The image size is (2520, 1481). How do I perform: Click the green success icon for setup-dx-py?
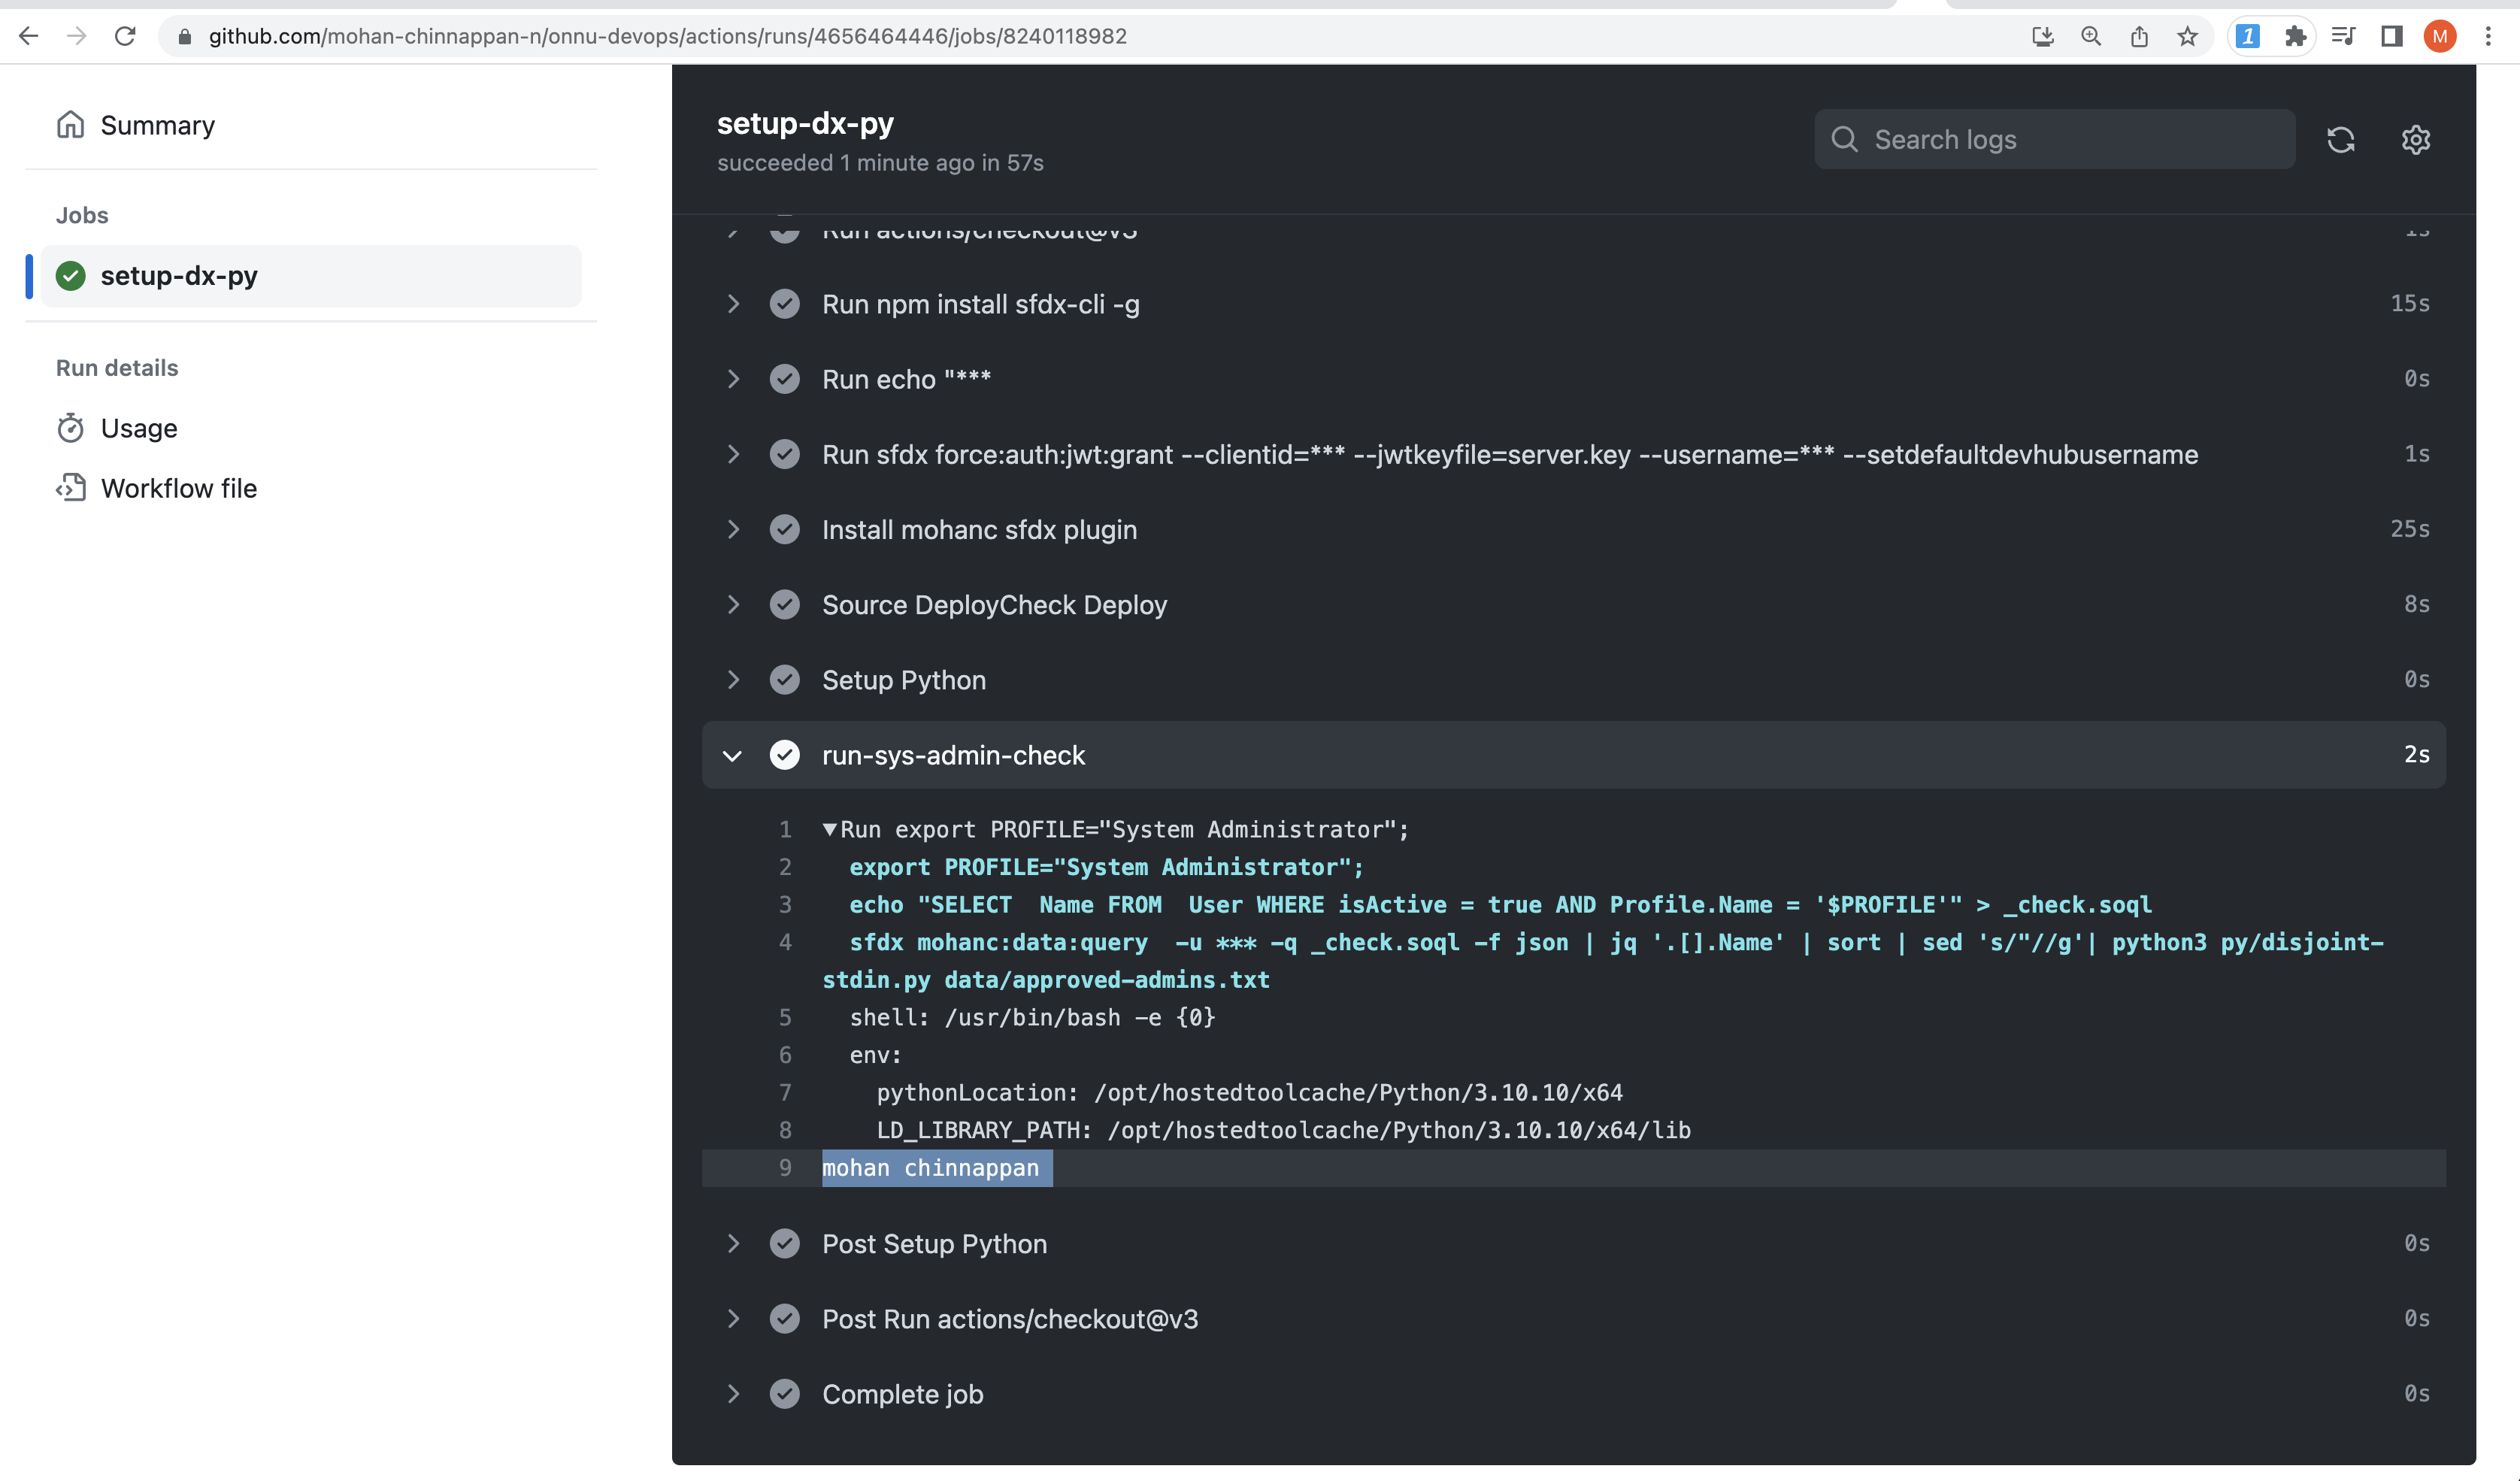click(70, 276)
